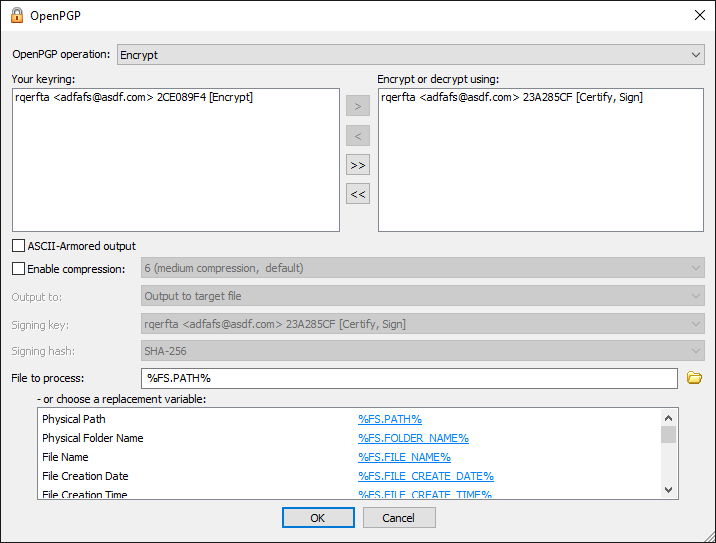The image size is (716, 543).
Task: Close the OpenPGP dialog window
Action: coord(697,15)
